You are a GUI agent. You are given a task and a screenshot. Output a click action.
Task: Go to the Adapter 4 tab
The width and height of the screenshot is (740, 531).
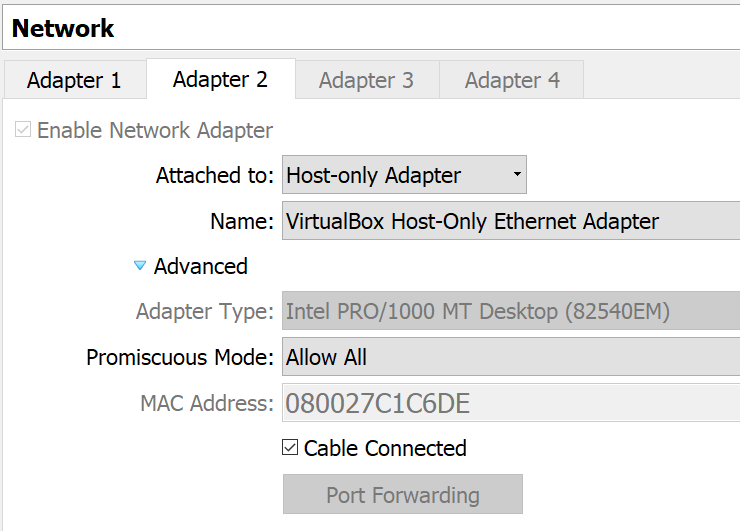pyautogui.click(x=512, y=80)
